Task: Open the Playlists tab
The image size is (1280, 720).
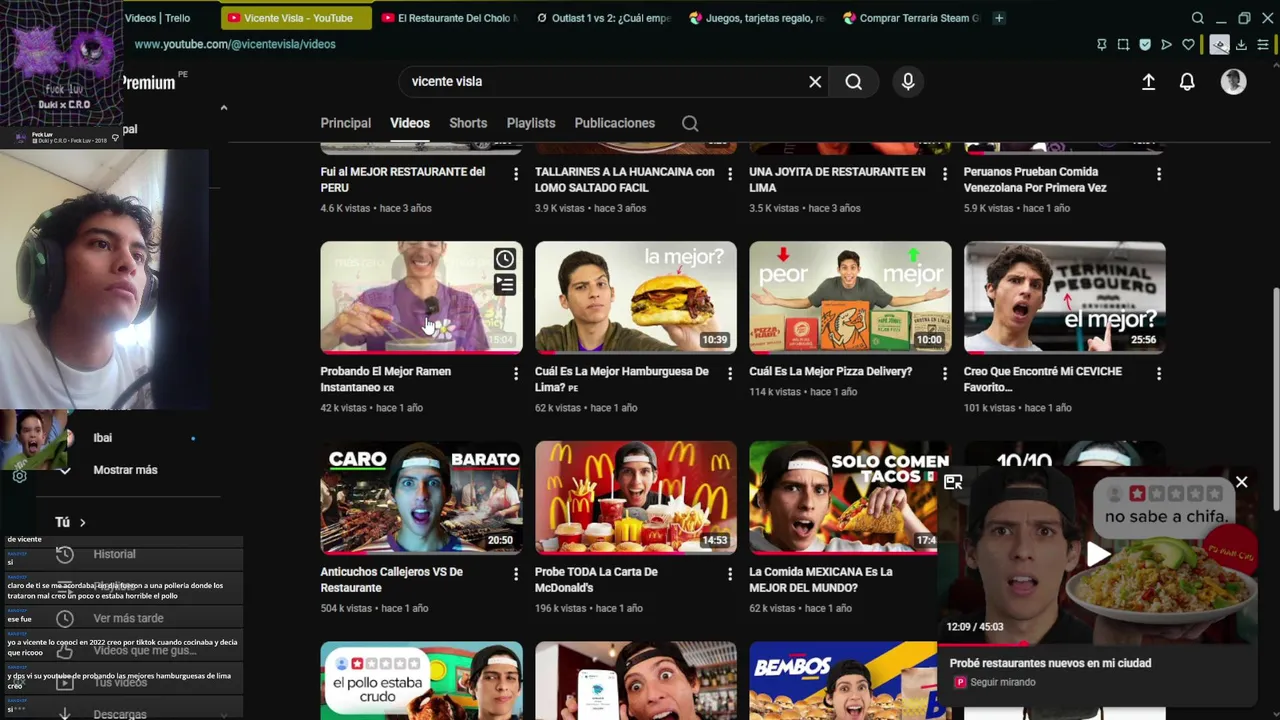Action: (531, 123)
